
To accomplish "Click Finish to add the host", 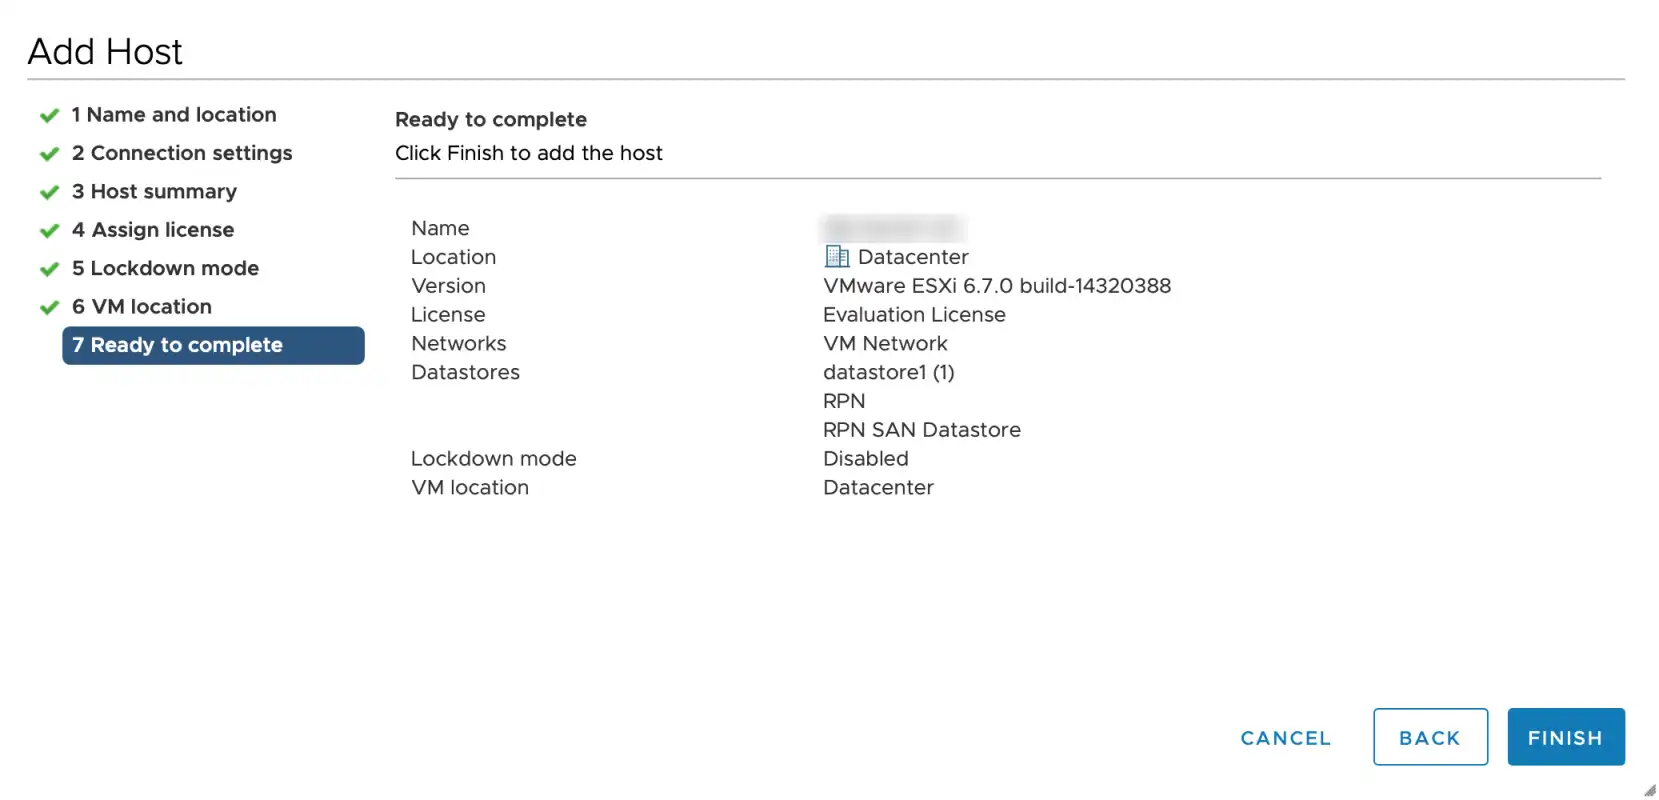I will click(1566, 737).
